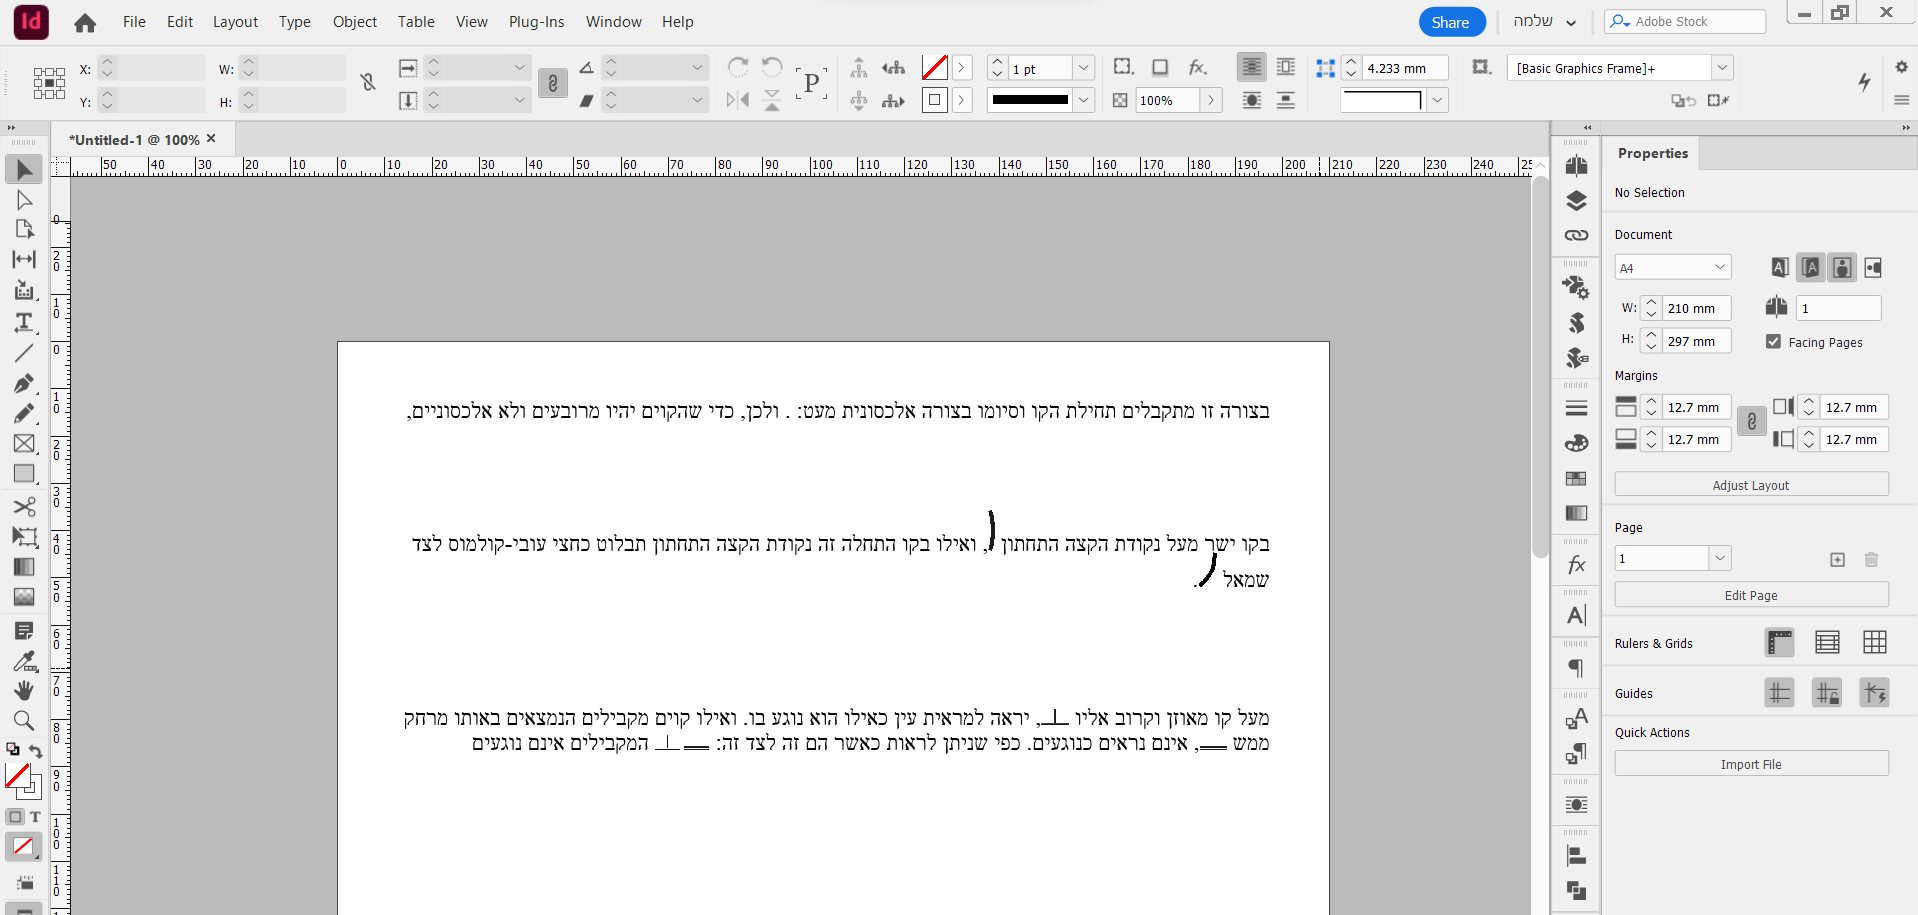
Task: Open the A4 page size dropdown
Action: [1673, 268]
